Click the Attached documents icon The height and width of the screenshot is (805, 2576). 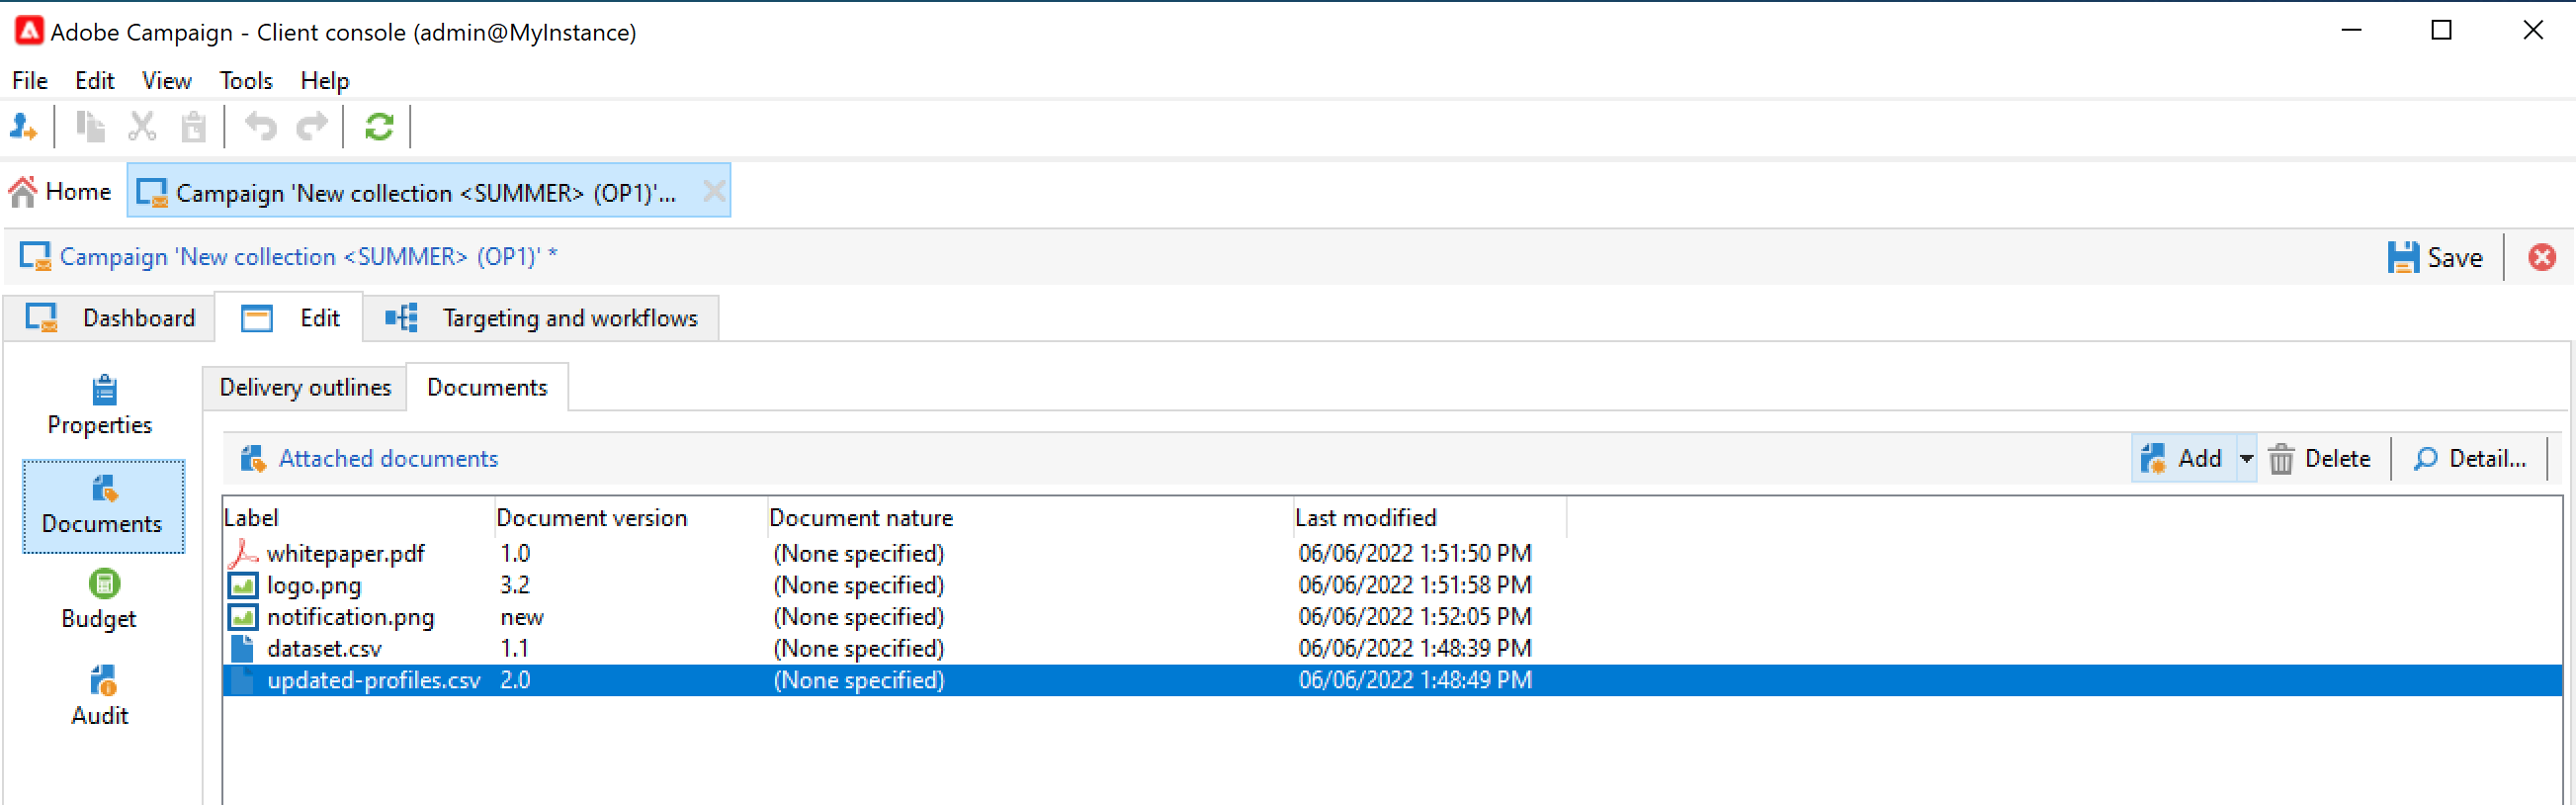click(253, 459)
